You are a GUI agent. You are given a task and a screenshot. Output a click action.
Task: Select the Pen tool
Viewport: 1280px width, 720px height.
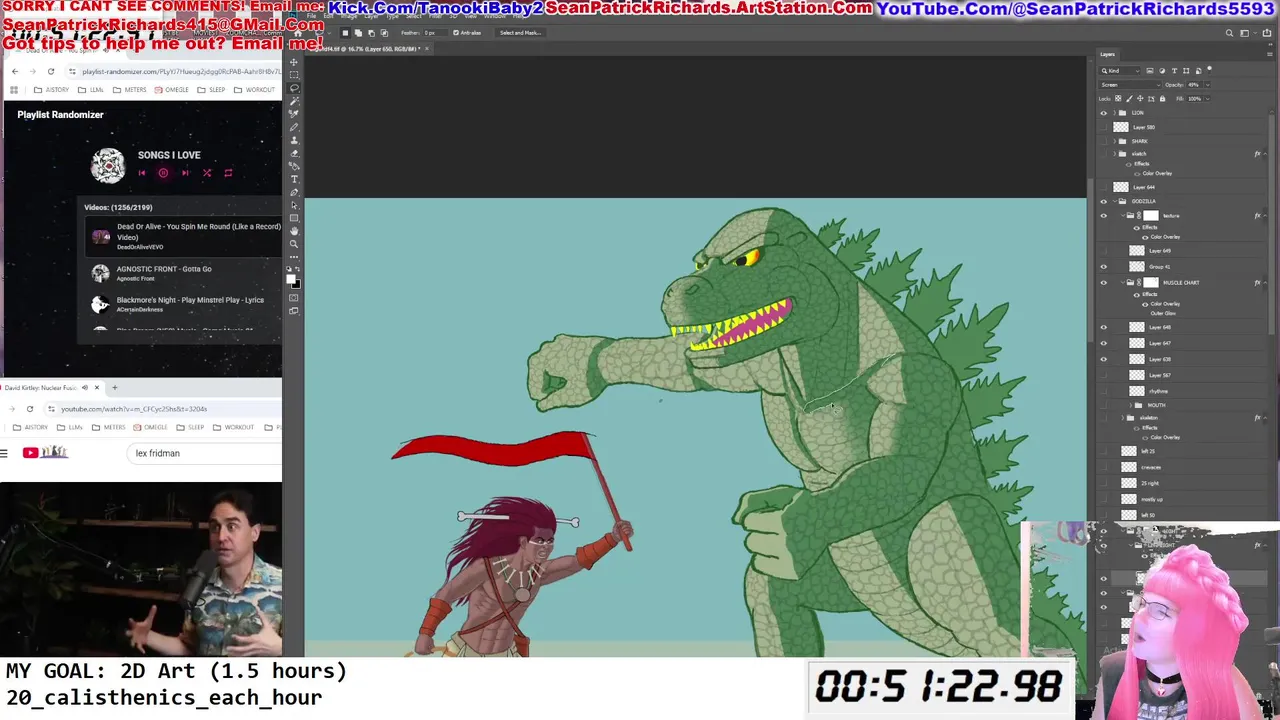294,192
